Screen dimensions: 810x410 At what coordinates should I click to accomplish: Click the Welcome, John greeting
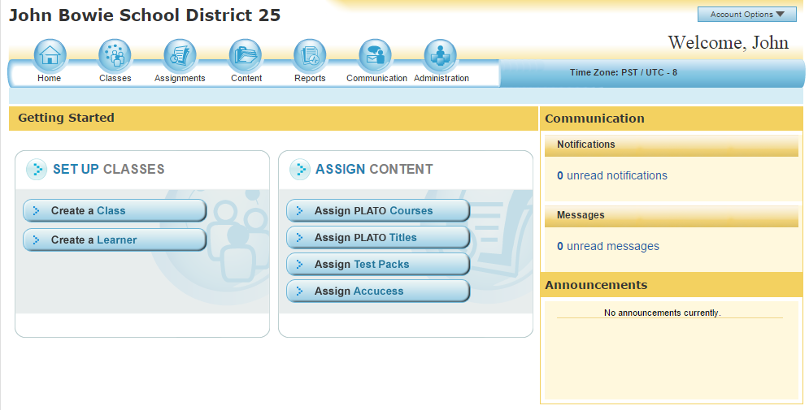tap(728, 43)
